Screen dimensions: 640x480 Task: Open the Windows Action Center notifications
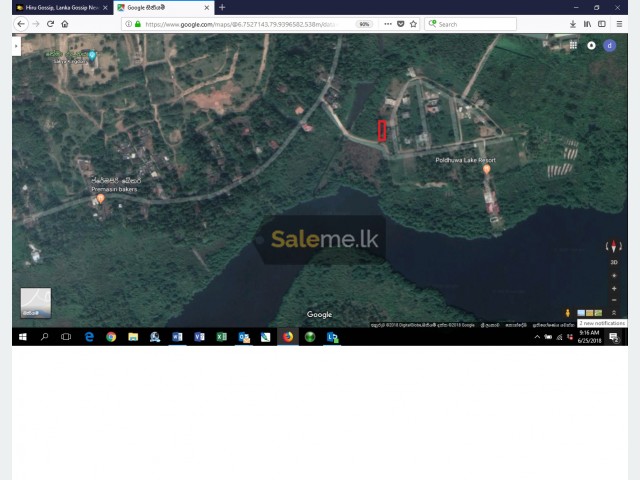[613, 337]
